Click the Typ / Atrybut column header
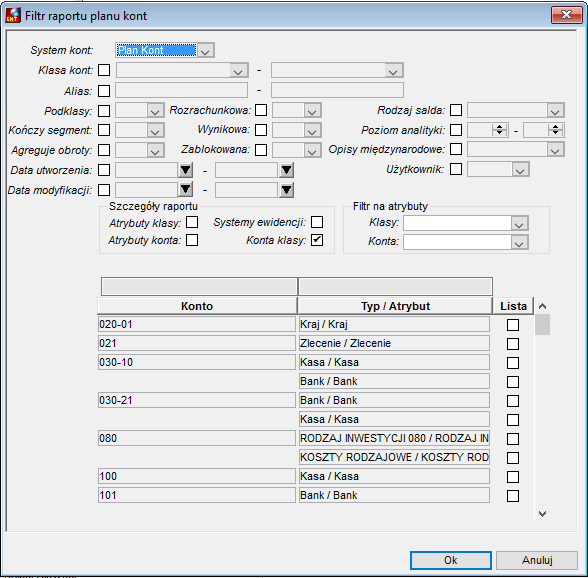Viewport: 588px width, 578px height. tap(395, 306)
